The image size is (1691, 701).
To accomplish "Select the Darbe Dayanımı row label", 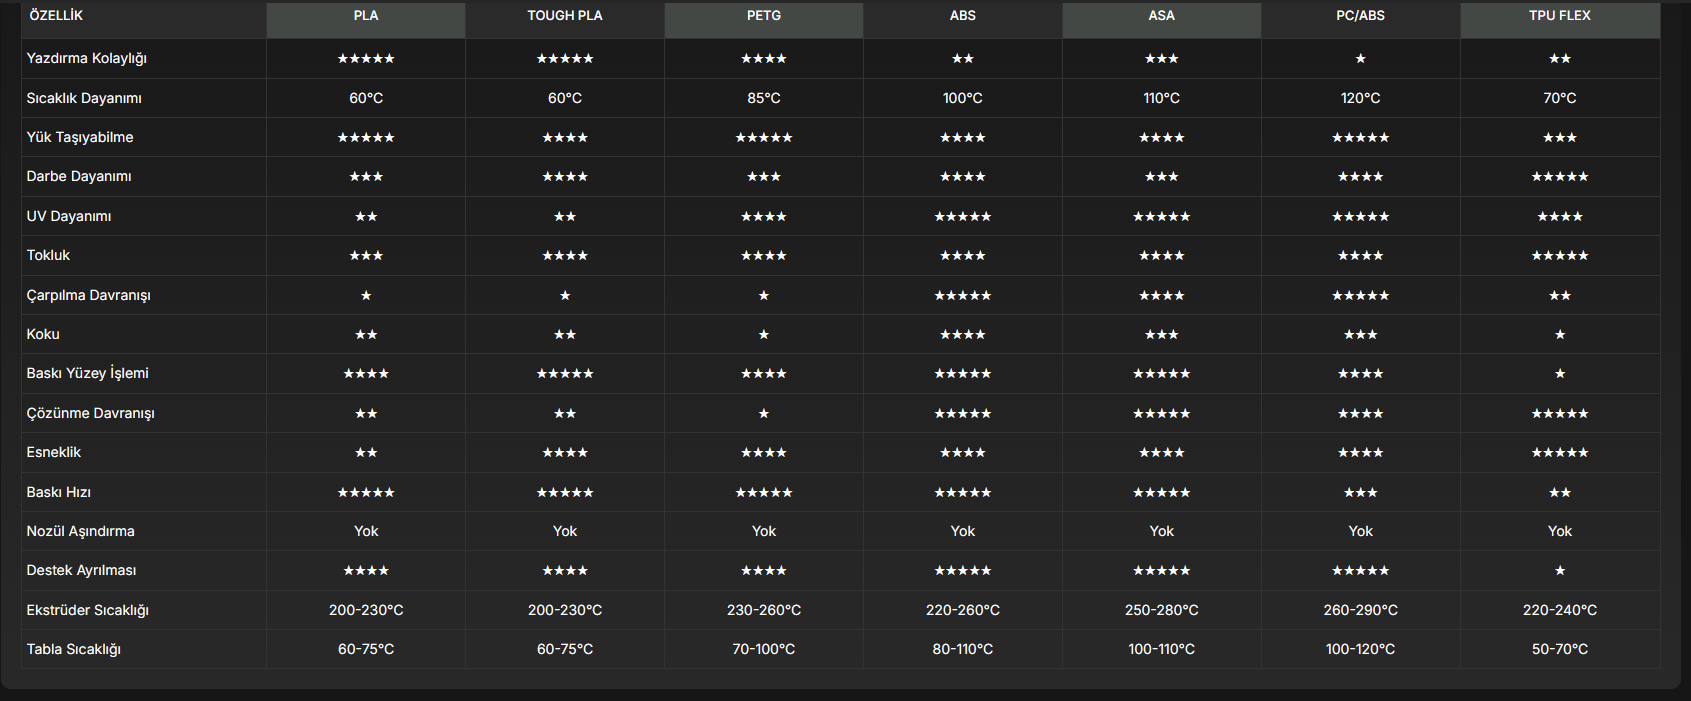I will click(79, 177).
